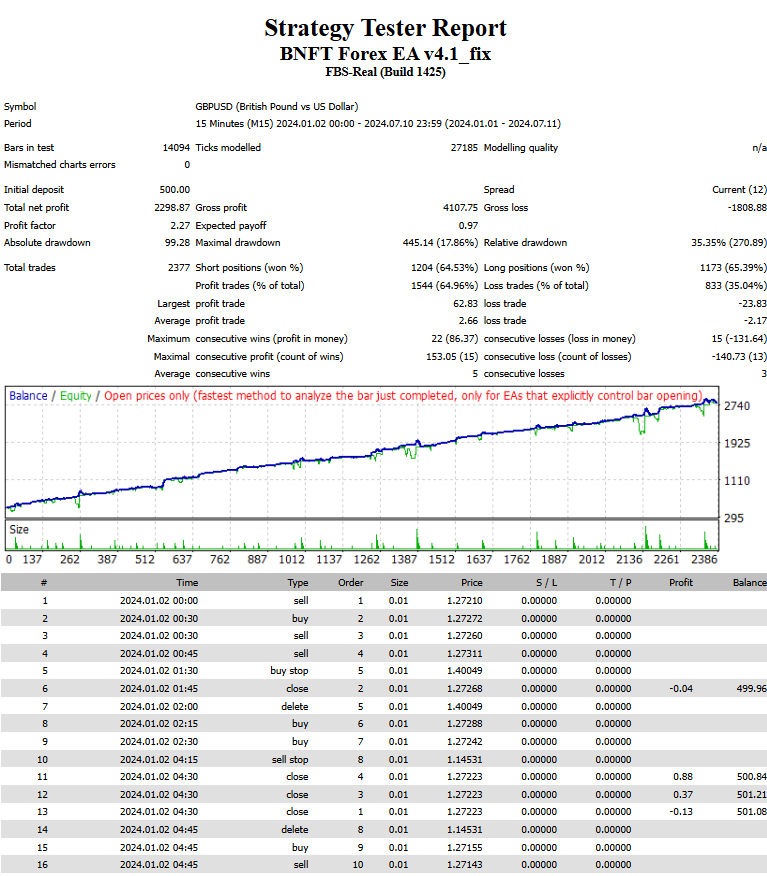Click the Size label in volume chart
Viewport: 767px width, 876px height.
click(x=19, y=530)
